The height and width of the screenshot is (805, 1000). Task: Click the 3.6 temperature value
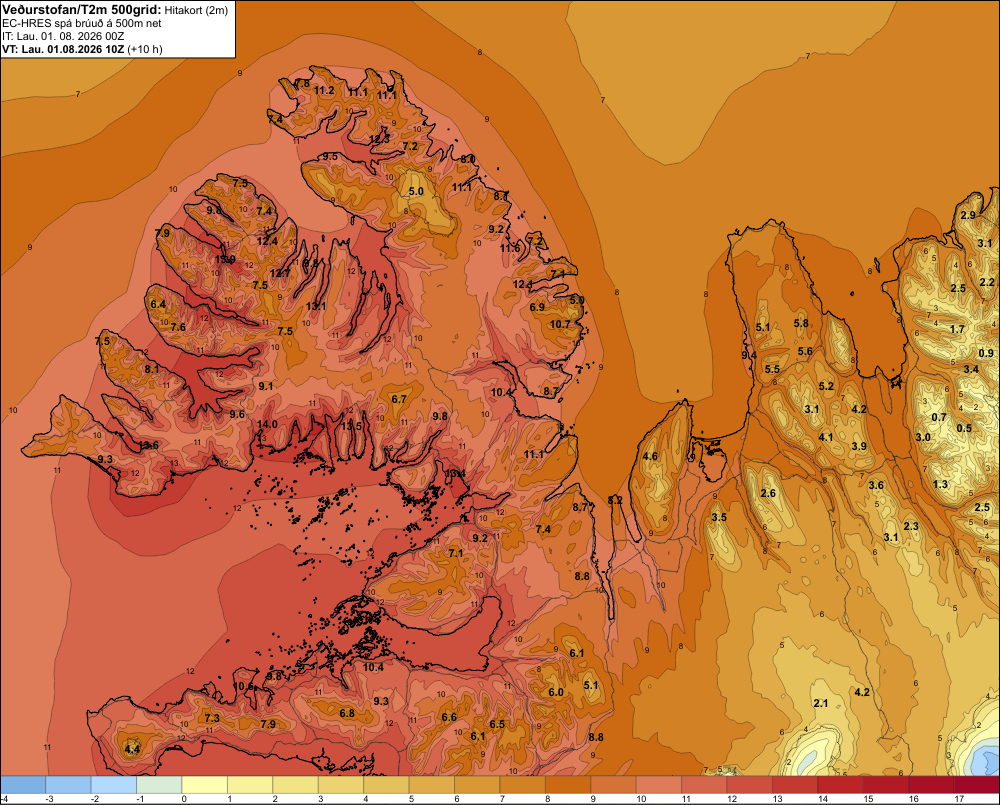click(x=876, y=485)
